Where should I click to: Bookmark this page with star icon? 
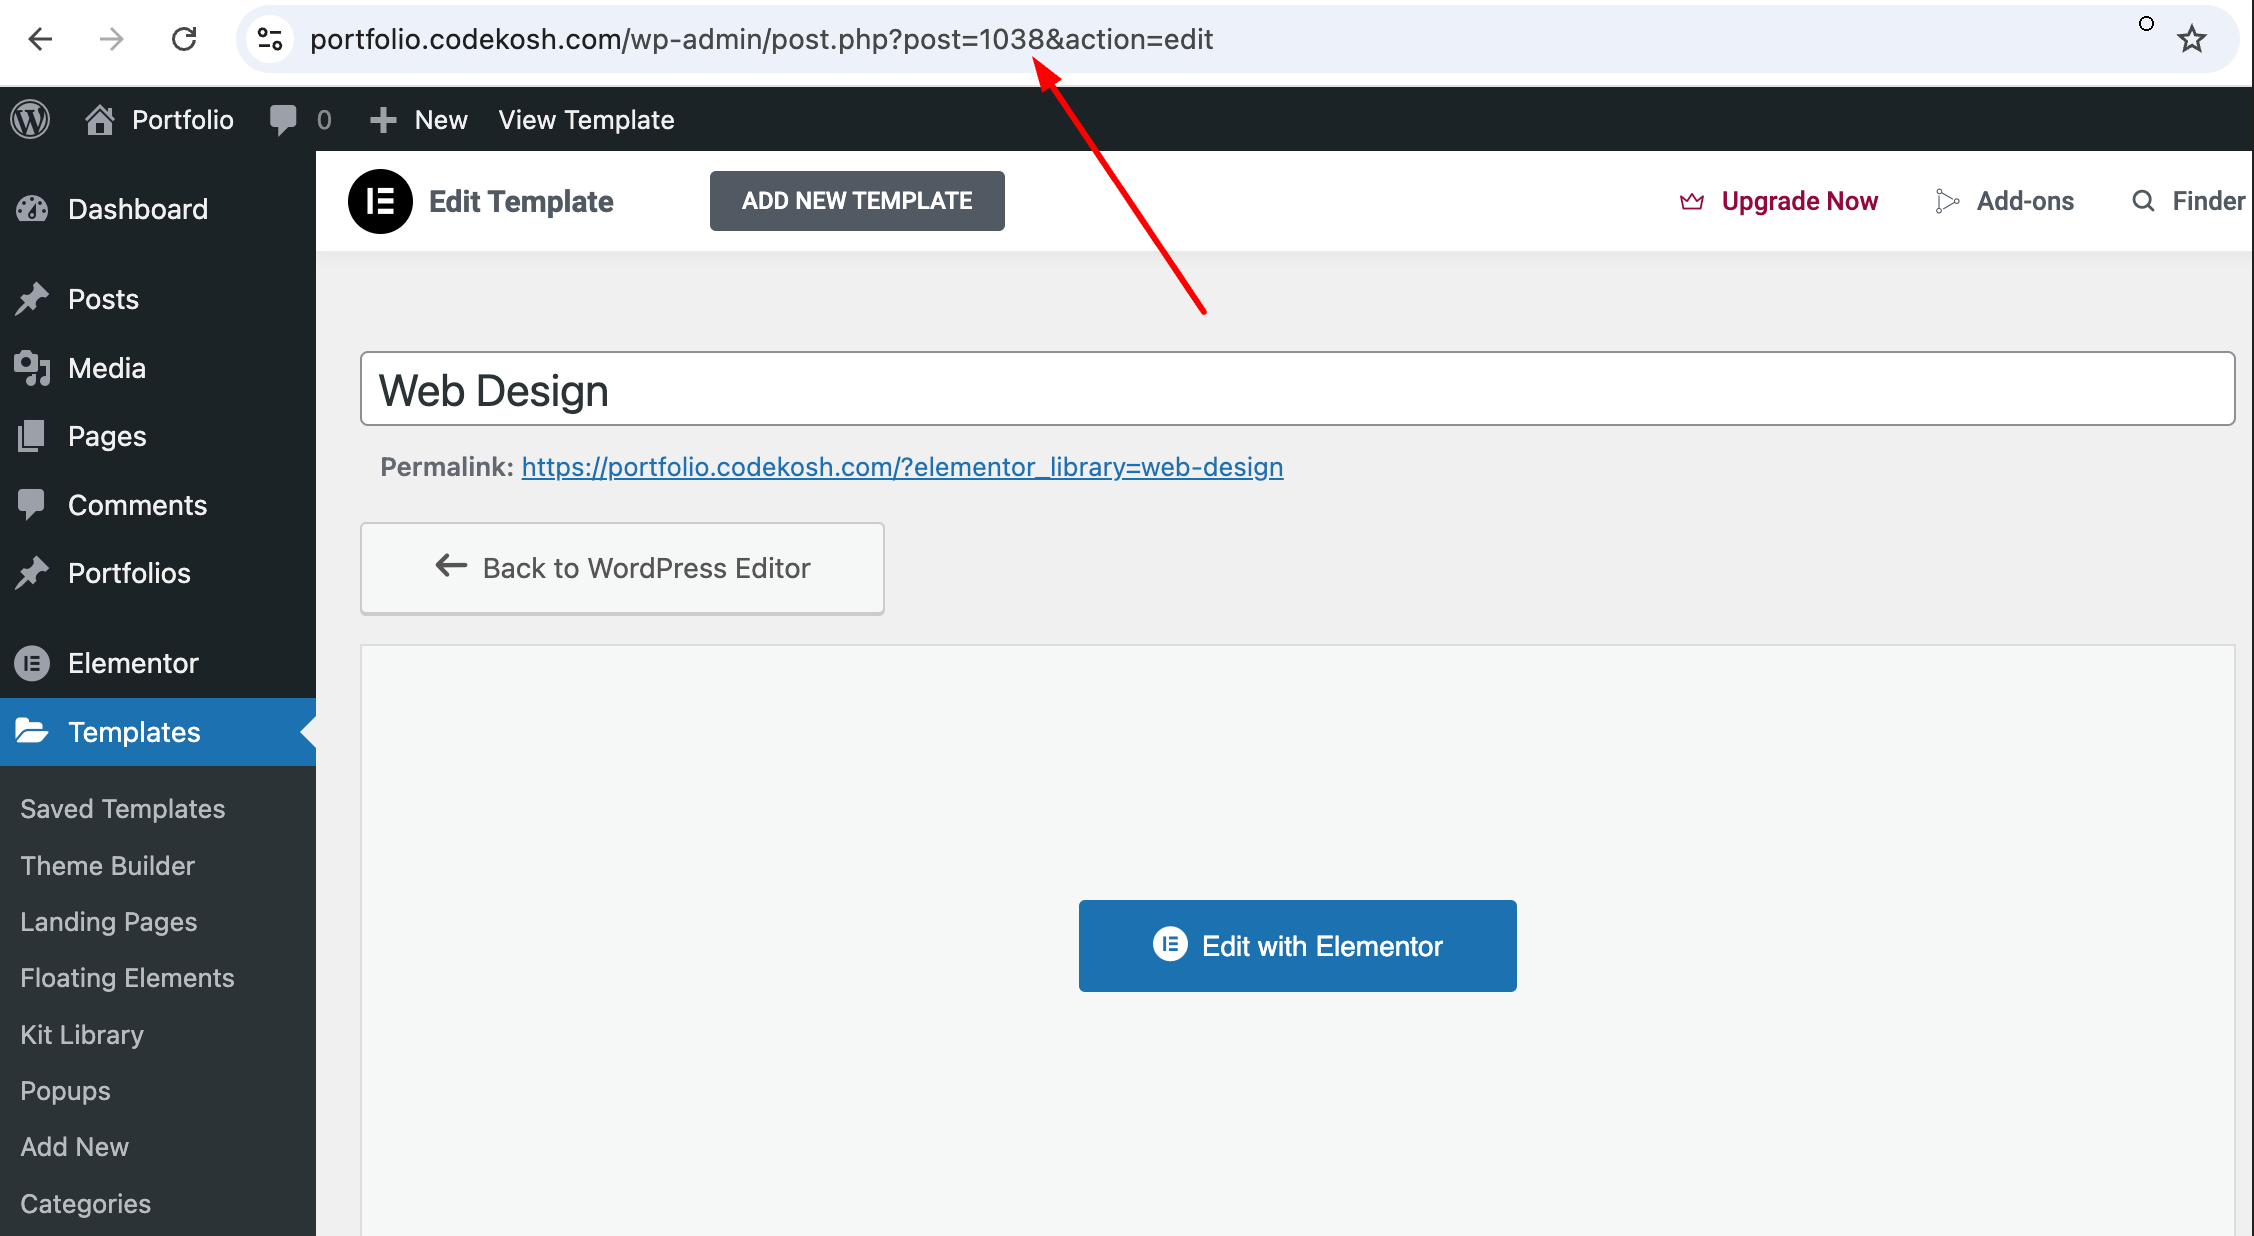2192,39
